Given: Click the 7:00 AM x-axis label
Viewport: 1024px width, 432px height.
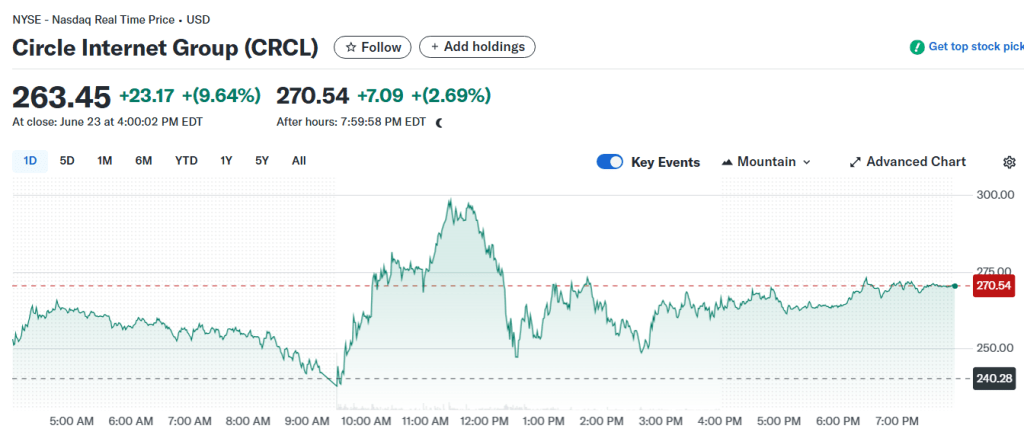Looking at the screenshot, I should 192,421.
